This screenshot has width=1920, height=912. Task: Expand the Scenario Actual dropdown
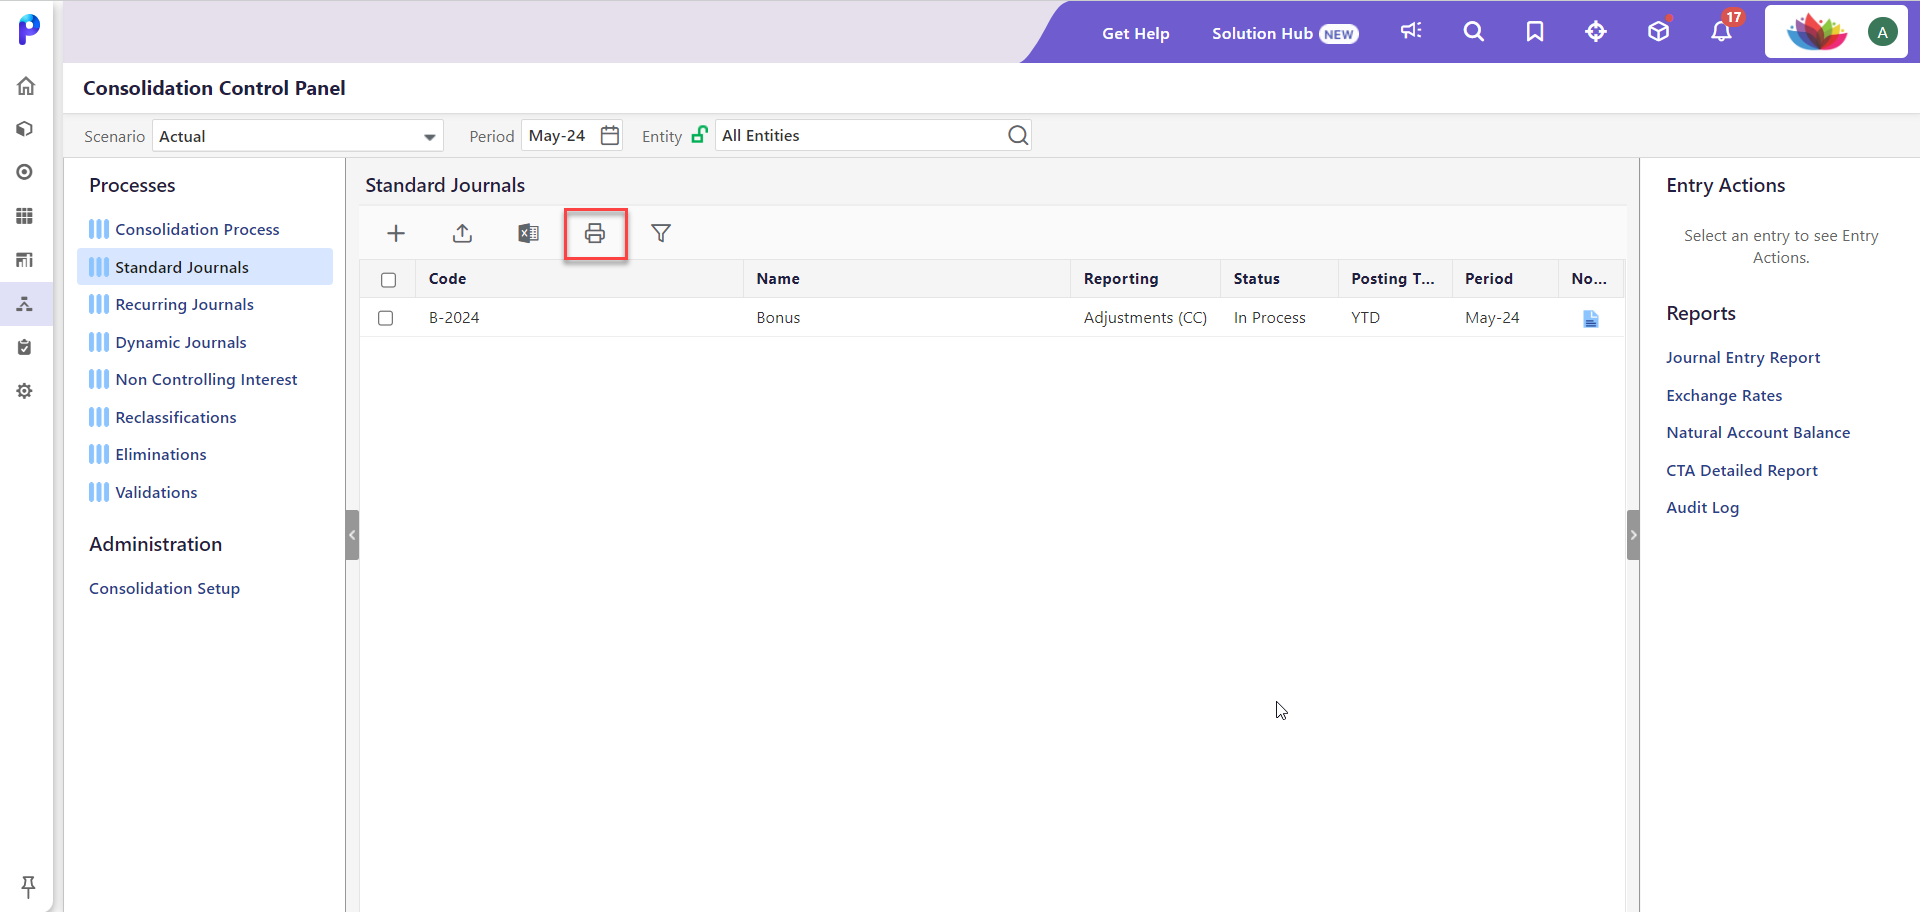coord(429,137)
